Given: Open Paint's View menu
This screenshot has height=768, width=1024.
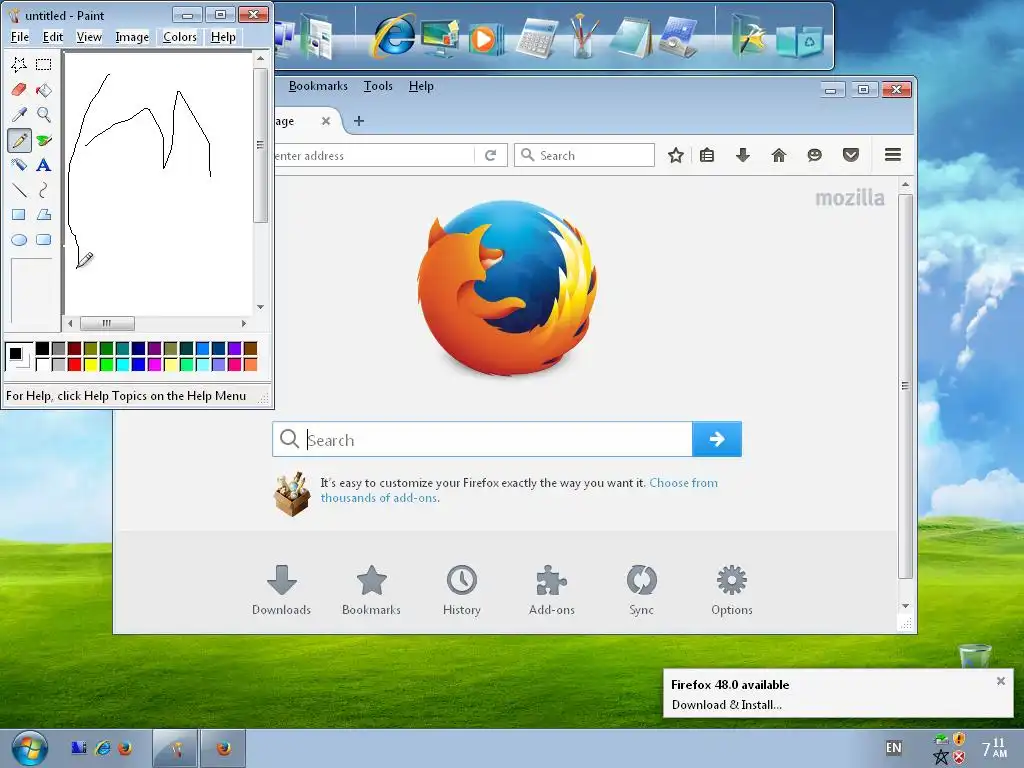Looking at the screenshot, I should 89,37.
